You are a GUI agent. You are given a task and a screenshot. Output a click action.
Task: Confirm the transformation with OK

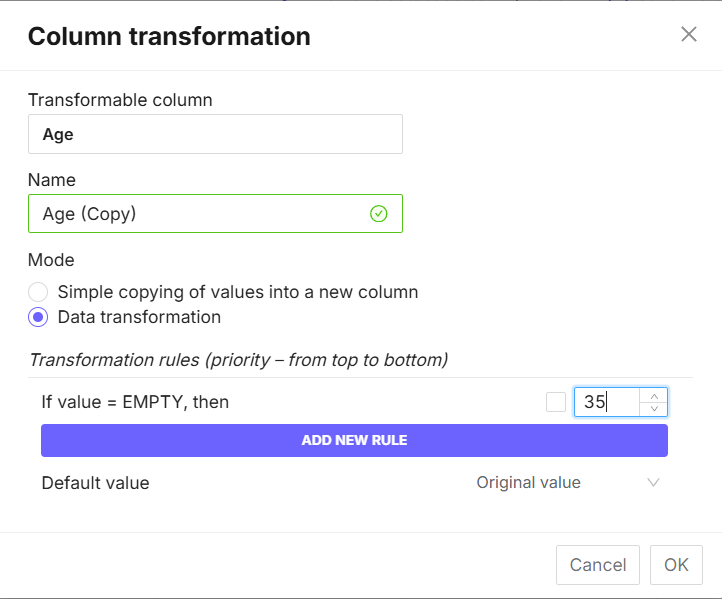click(x=676, y=565)
